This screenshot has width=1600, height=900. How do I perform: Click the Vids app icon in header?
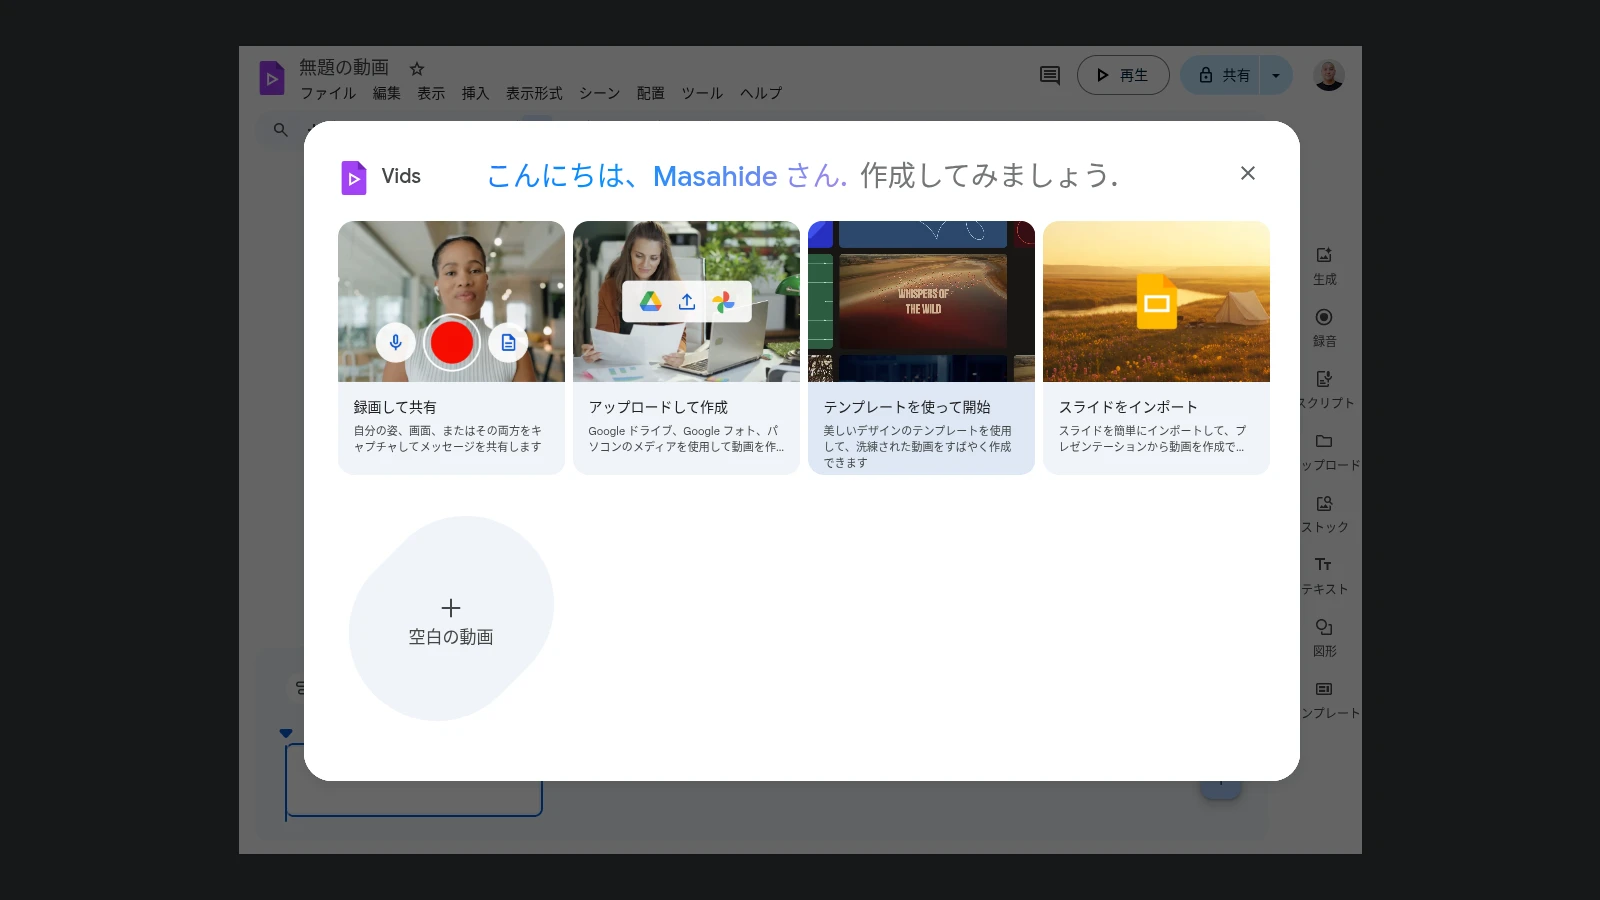pyautogui.click(x=272, y=78)
